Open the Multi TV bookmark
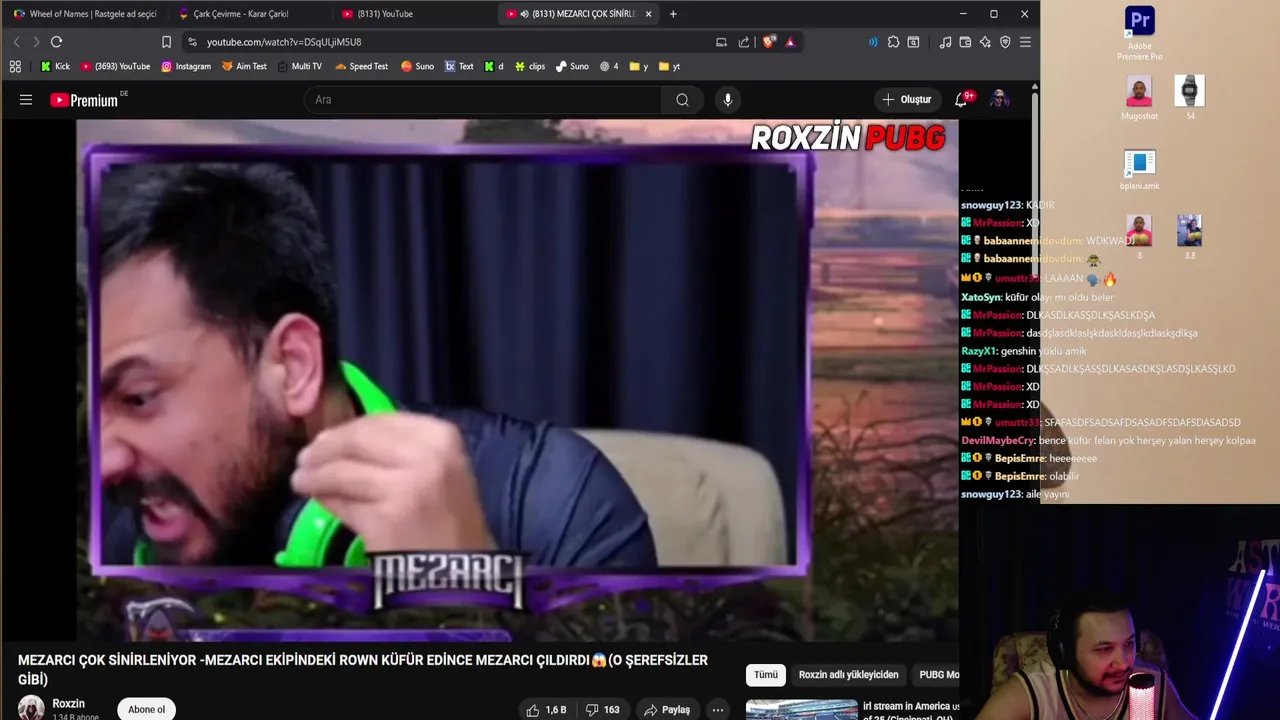Viewport: 1280px width, 720px height. point(300,67)
